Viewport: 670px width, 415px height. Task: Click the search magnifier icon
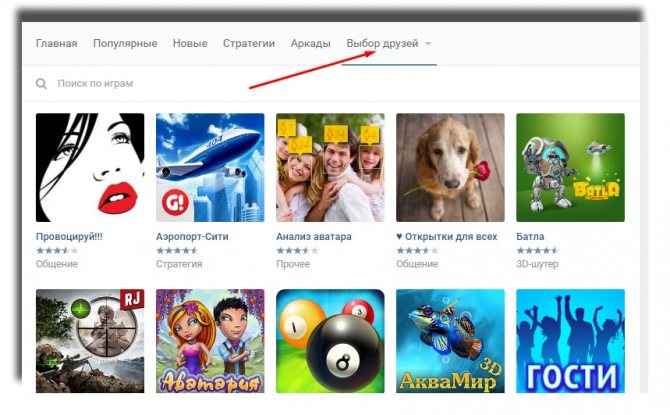click(41, 83)
